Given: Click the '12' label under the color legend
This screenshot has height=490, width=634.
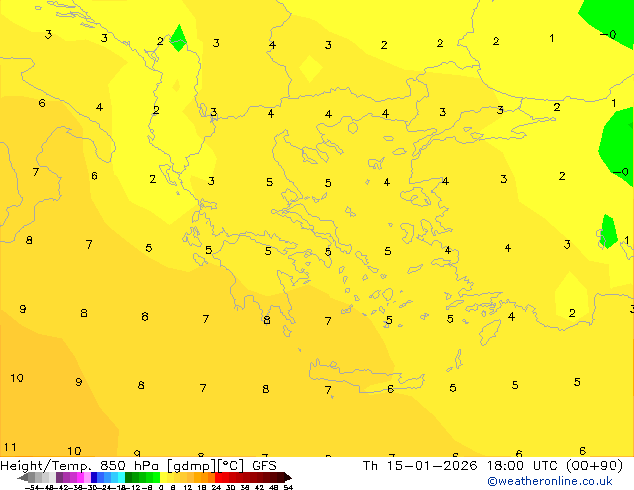Looking at the screenshot, I should click(x=188, y=487).
